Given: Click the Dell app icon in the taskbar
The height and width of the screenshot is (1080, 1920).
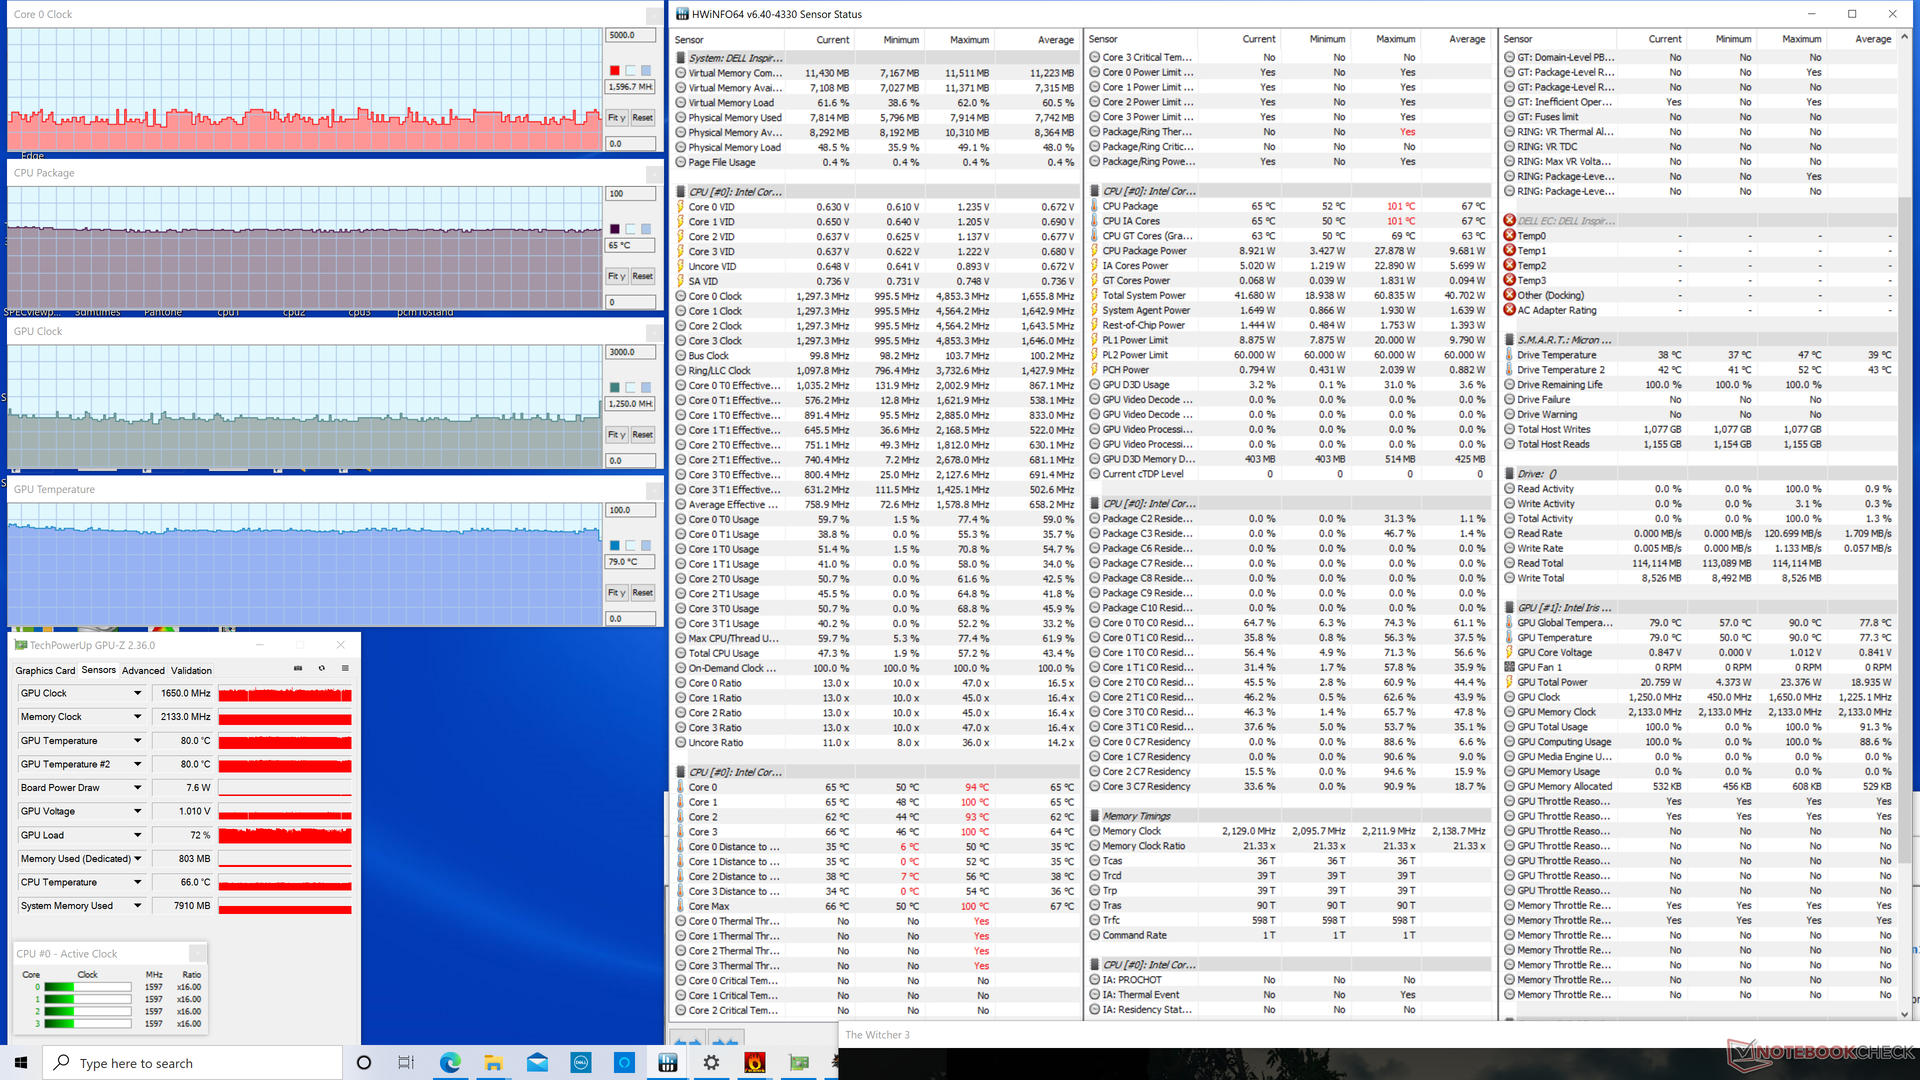Looking at the screenshot, I should (581, 1063).
